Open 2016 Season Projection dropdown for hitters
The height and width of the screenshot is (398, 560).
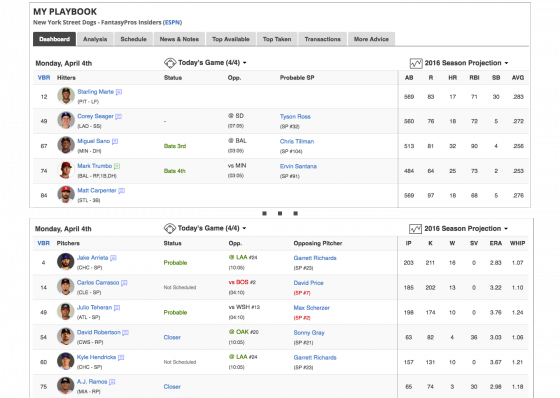(x=466, y=63)
